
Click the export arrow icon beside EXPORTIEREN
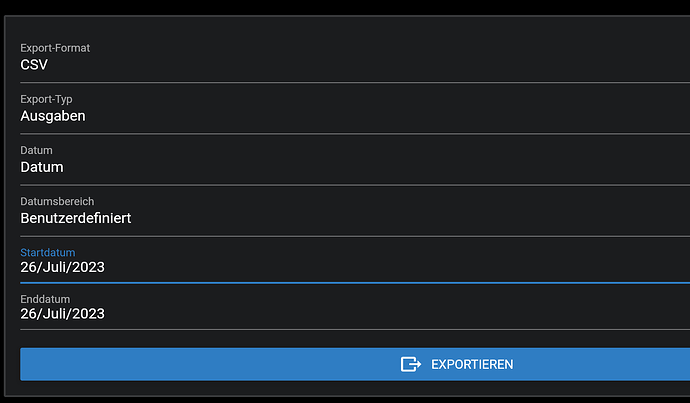coord(411,364)
